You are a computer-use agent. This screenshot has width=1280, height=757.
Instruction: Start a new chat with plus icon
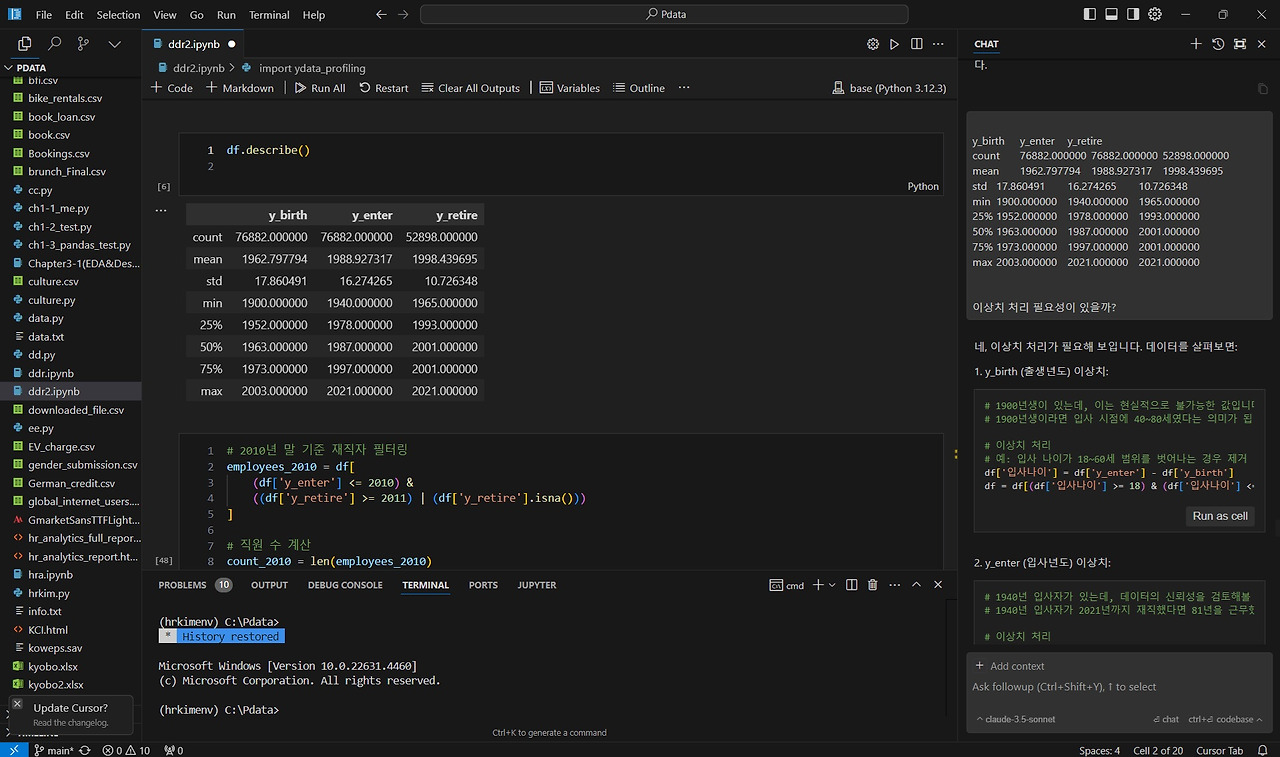pyautogui.click(x=1196, y=44)
